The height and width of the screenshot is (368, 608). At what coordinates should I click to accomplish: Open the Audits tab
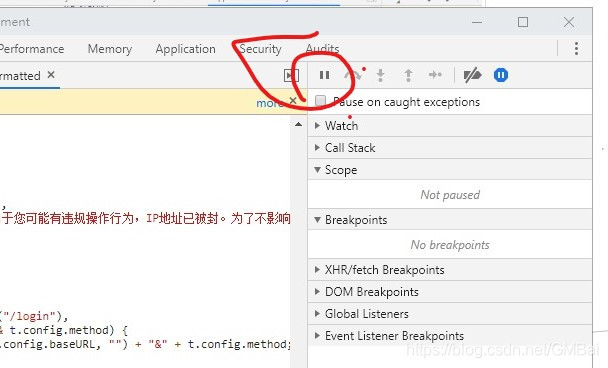322,49
